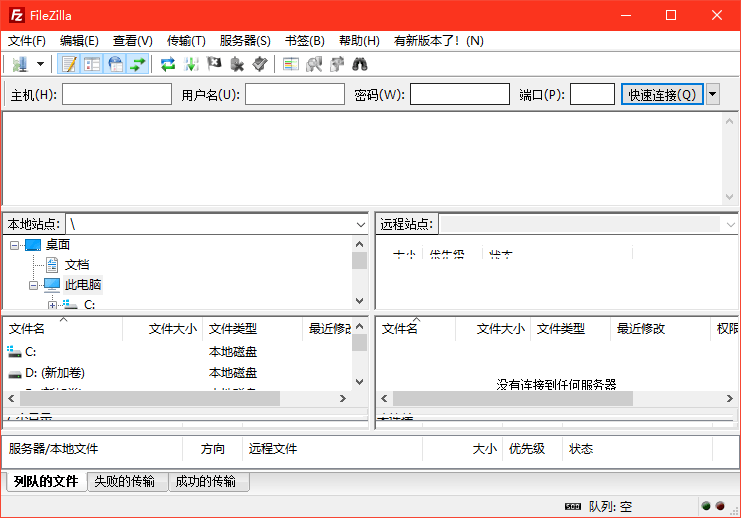Toggle process queue icon
This screenshot has height=518, width=741.
coord(191,64)
